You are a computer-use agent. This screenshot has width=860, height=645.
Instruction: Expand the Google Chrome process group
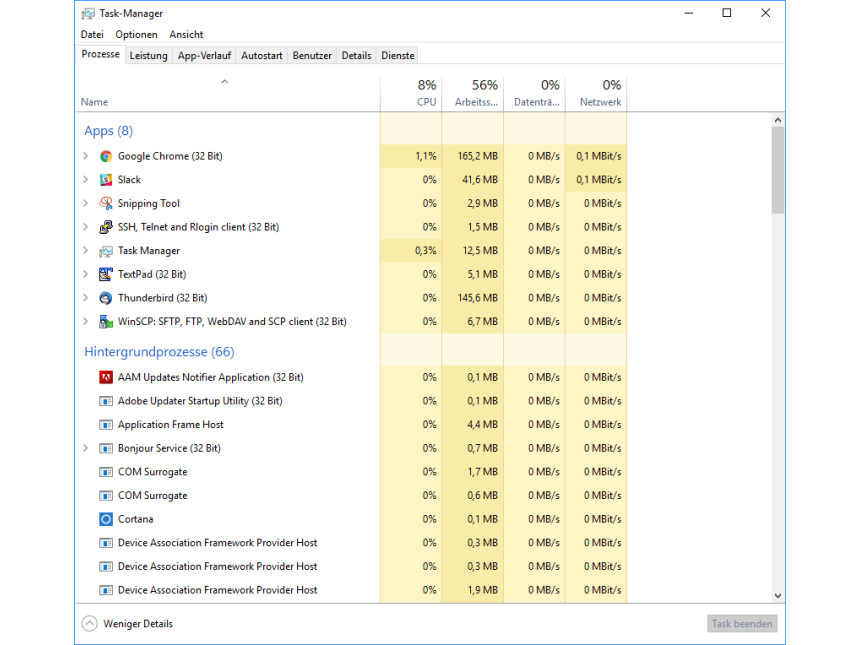click(x=86, y=156)
